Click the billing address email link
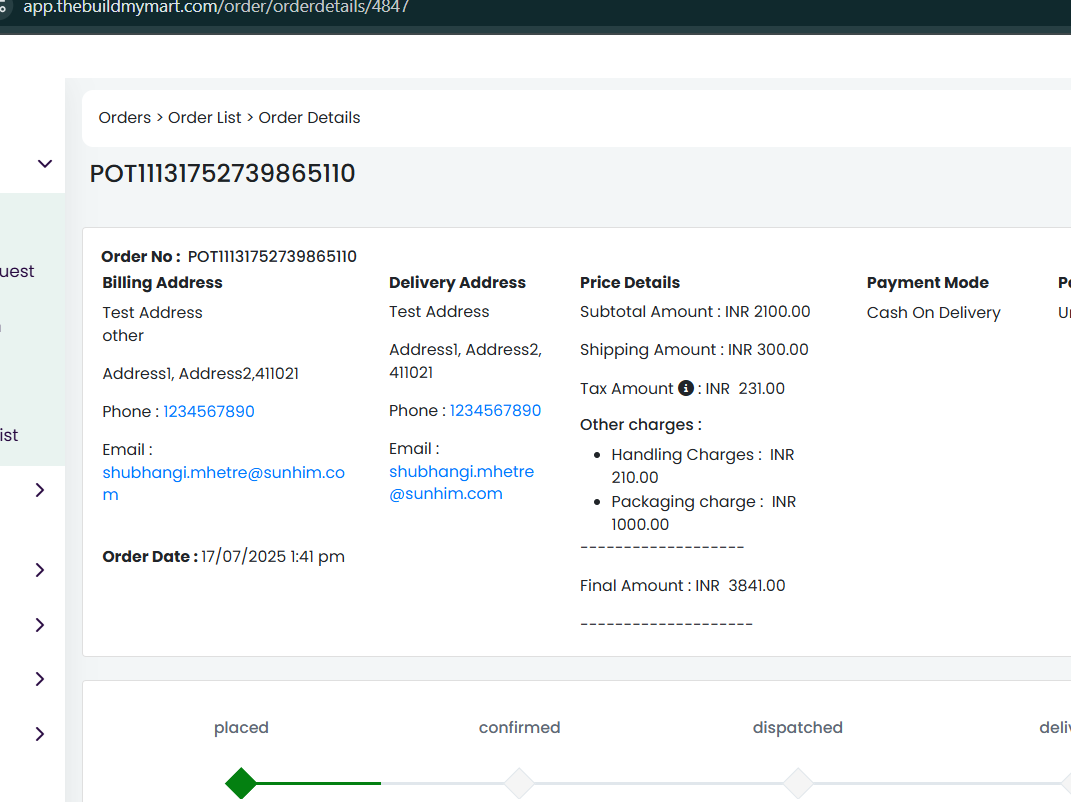The width and height of the screenshot is (1071, 802). 223,483
